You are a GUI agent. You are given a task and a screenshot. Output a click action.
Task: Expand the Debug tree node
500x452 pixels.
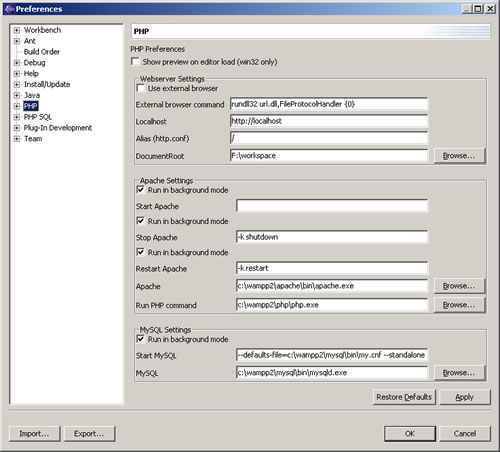tap(17, 63)
